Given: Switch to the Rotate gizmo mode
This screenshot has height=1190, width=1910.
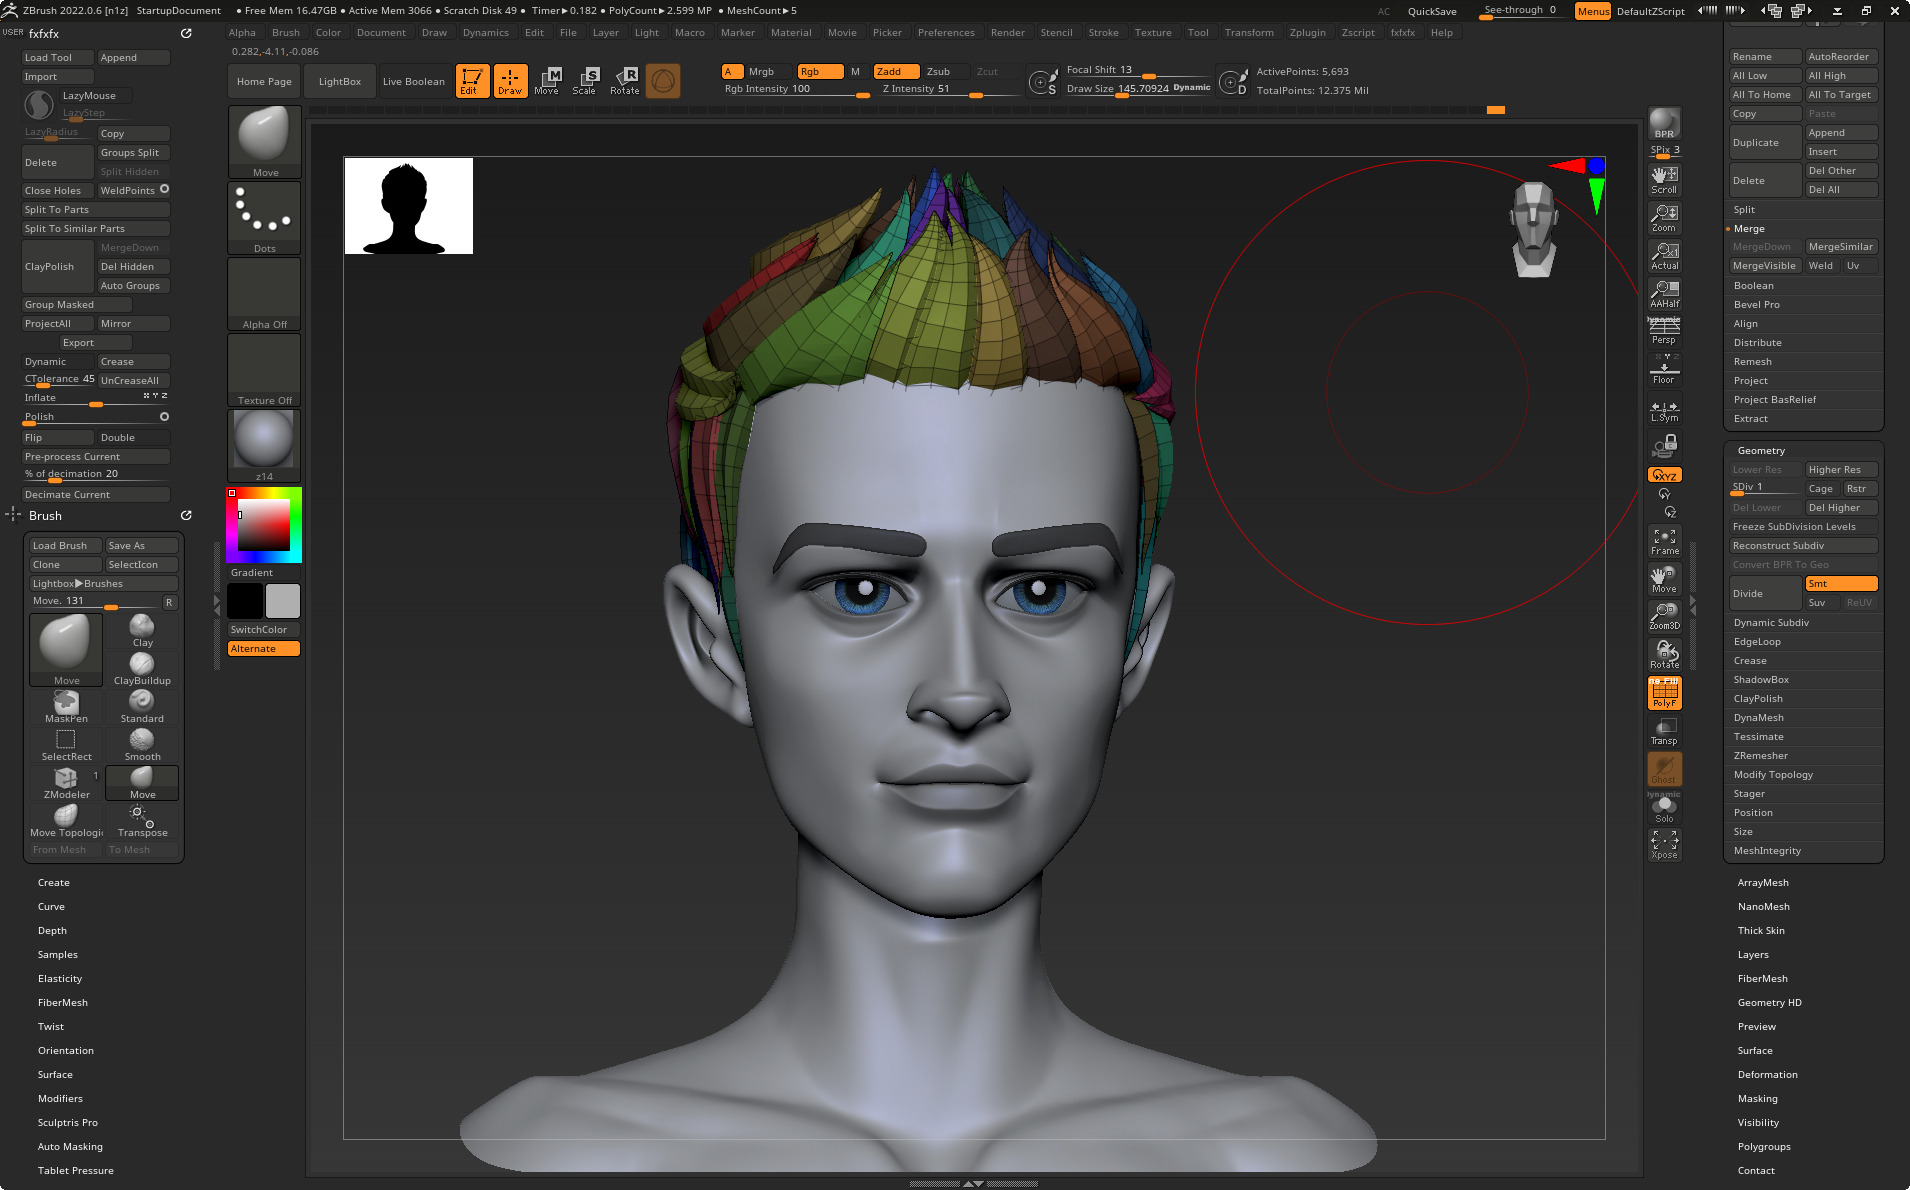Looking at the screenshot, I should (x=625, y=81).
